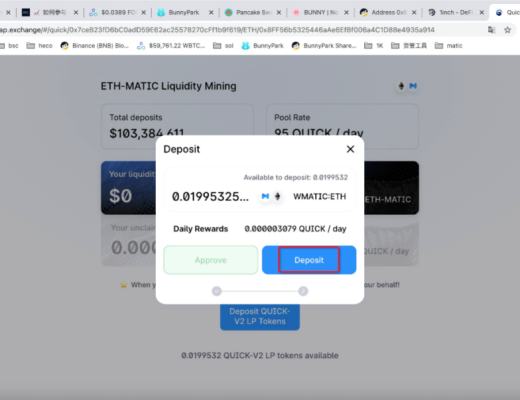Open the BunnyPark Share bookmark

point(324,46)
